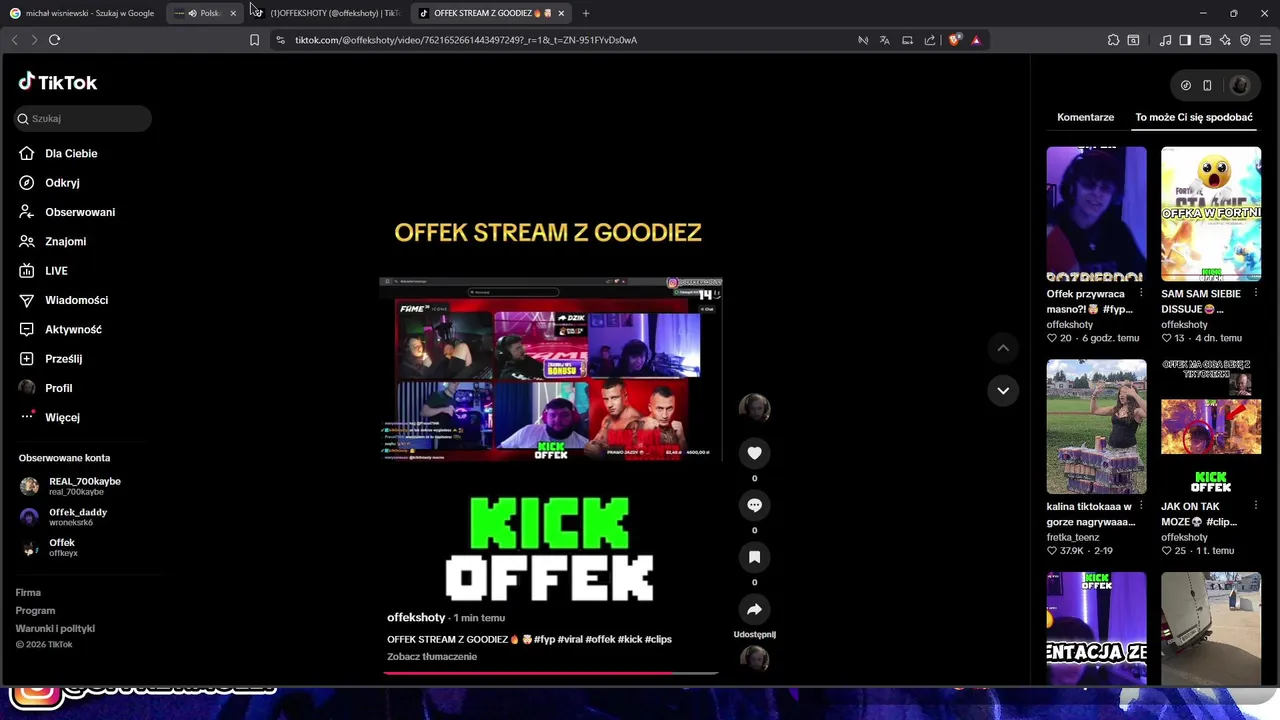Click the TikTok coins icon in the top pill

point(1186,86)
